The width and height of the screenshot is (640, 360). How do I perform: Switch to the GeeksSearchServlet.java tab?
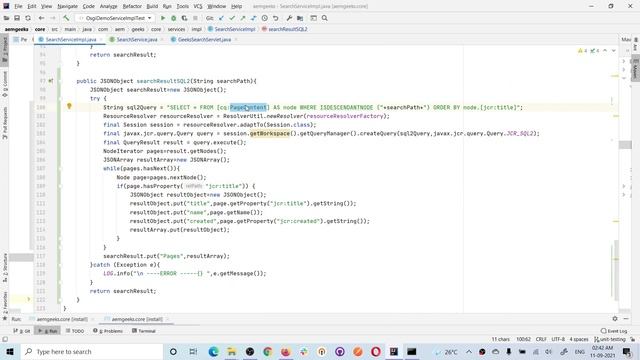[204, 40]
